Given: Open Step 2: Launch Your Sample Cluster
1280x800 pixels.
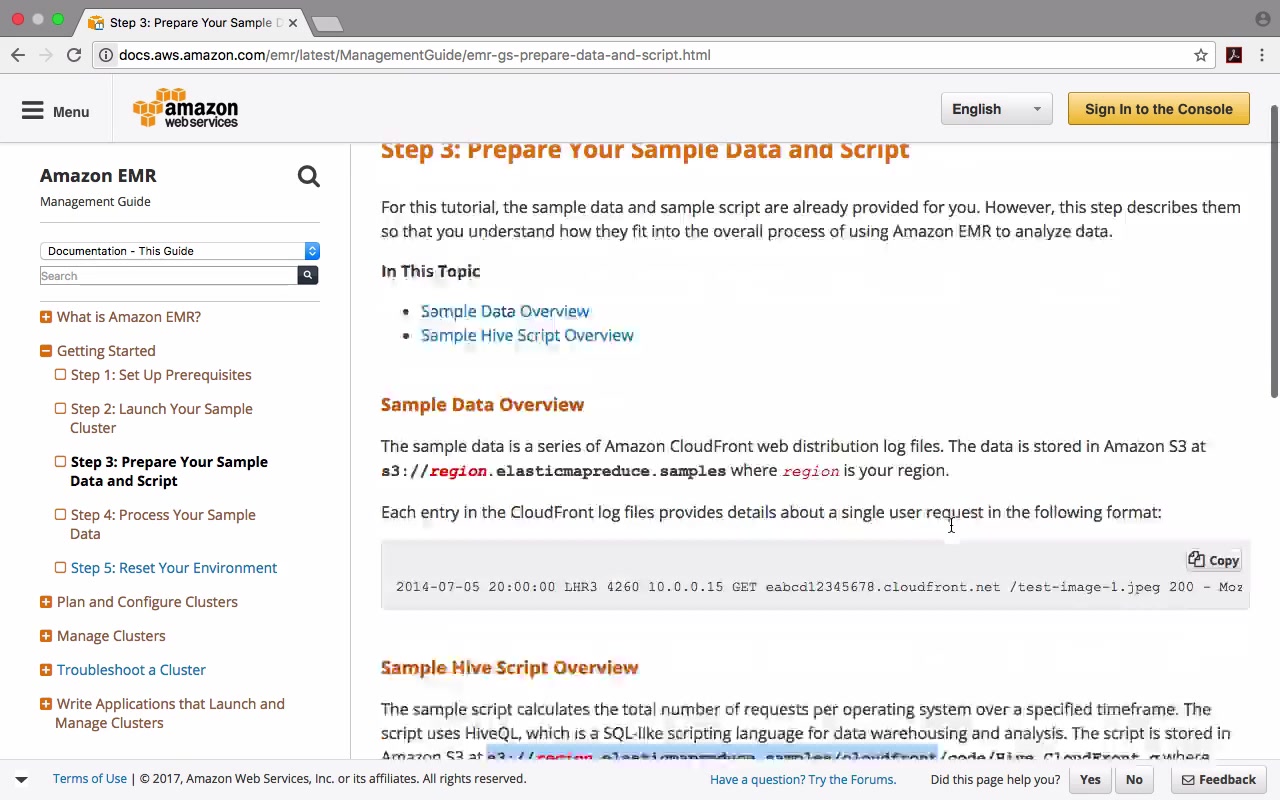Looking at the screenshot, I should (x=161, y=418).
